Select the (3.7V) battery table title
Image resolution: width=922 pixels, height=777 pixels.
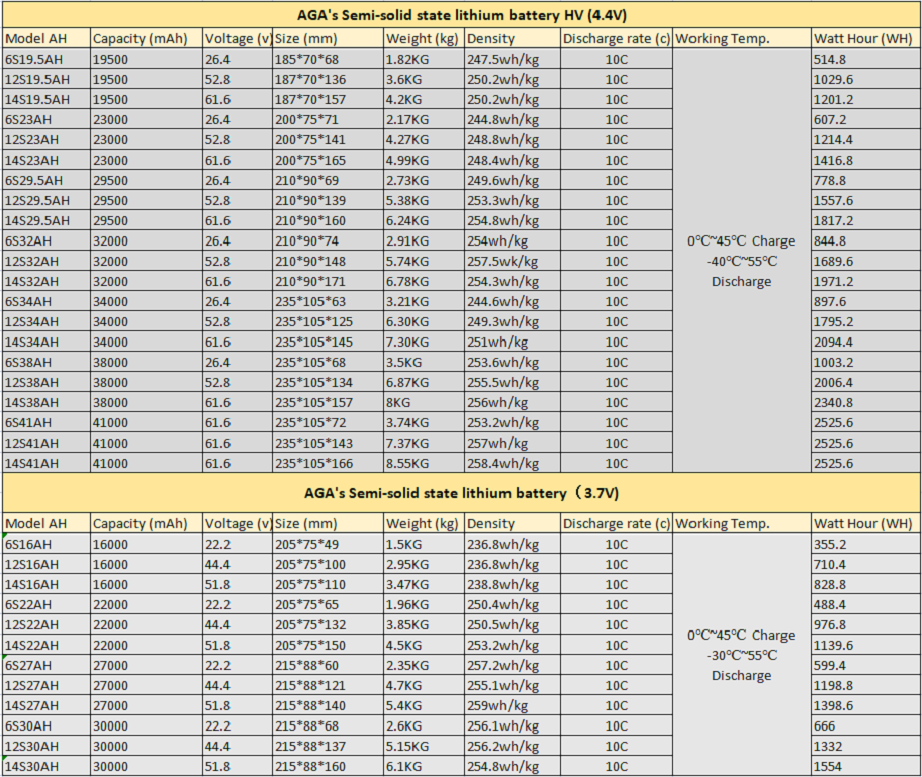[x=462, y=493]
